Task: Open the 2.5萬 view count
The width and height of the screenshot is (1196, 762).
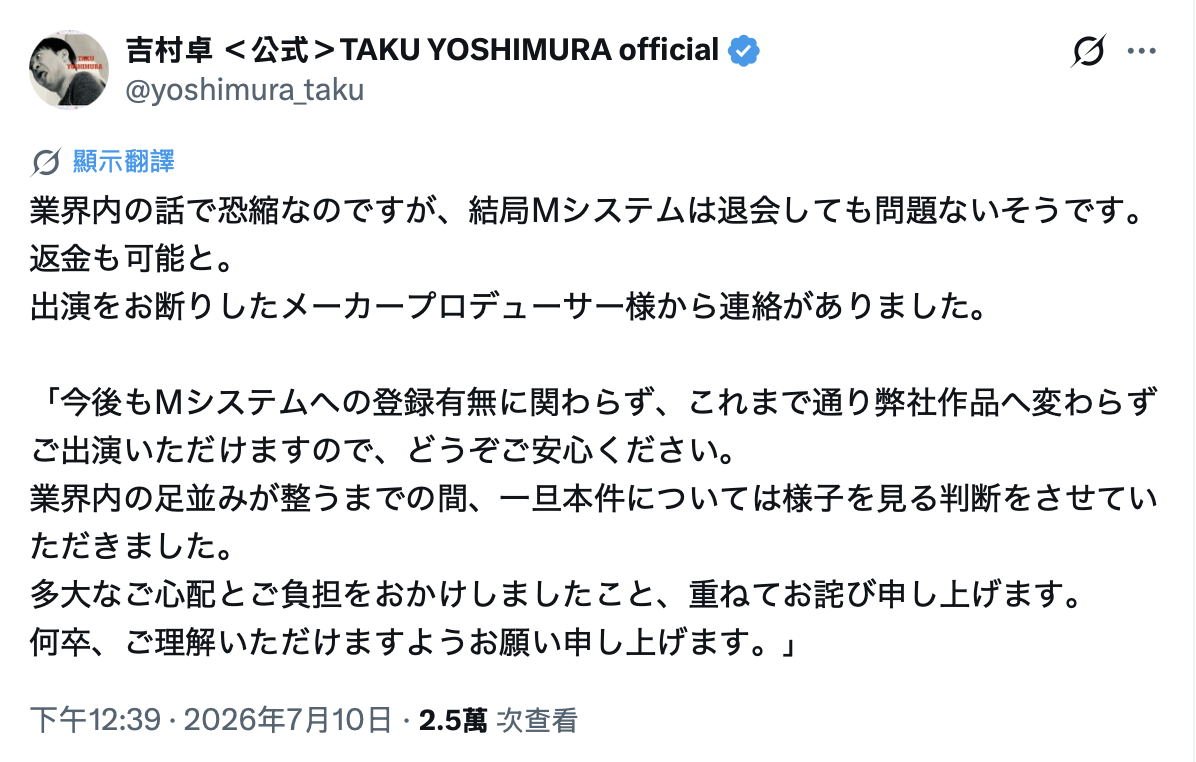Action: [x=453, y=720]
